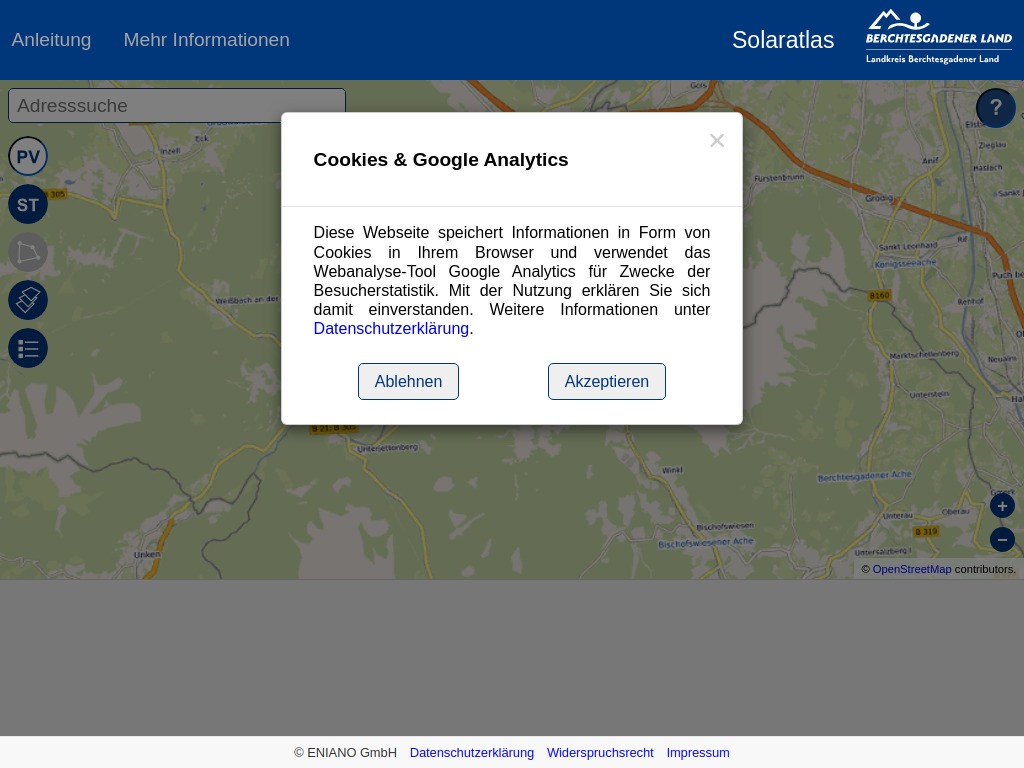This screenshot has height=768, width=1024.
Task: Click the Adresssuche search field
Action: 176,105
